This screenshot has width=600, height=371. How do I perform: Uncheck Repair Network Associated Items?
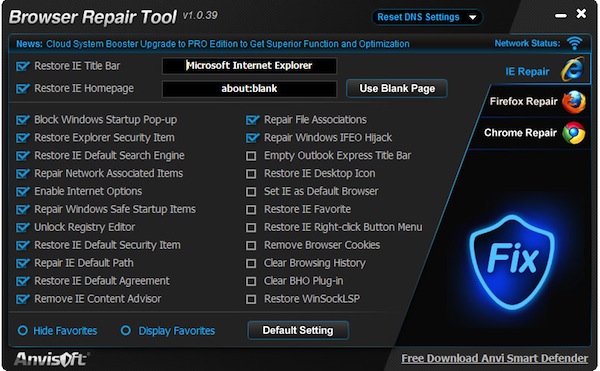[x=23, y=174]
